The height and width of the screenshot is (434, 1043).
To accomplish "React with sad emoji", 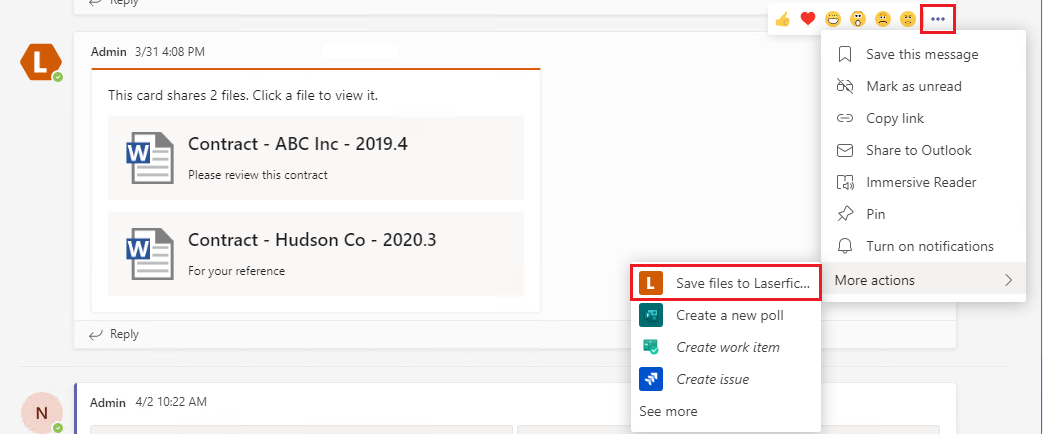I will coord(883,19).
